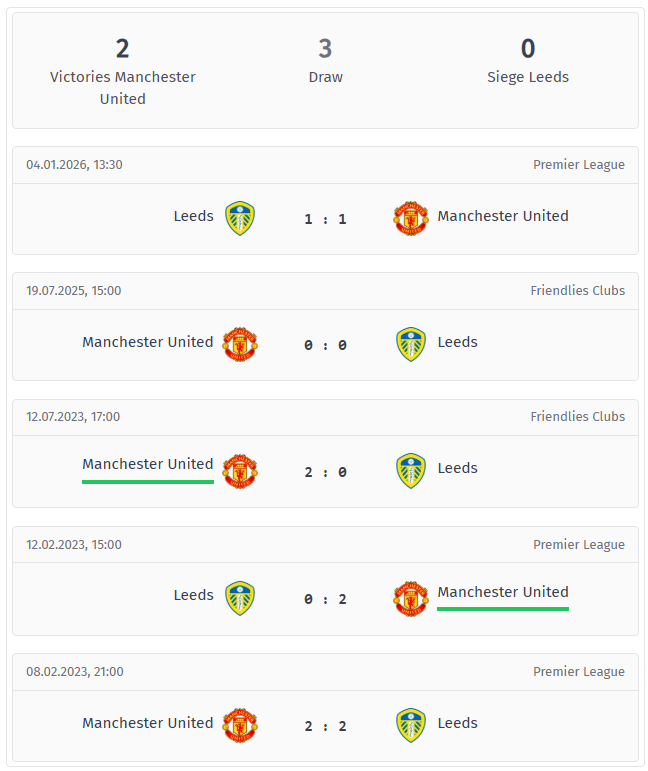Screen dimensions: 648x771
Task: Click Leeds crest in 08.02.2023 match
Action: (410, 725)
